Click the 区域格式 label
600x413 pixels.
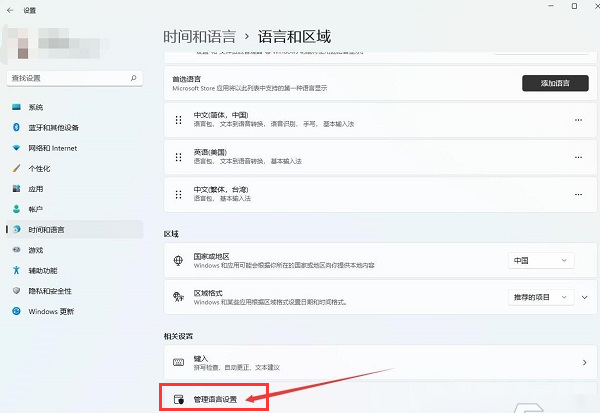[208, 293]
